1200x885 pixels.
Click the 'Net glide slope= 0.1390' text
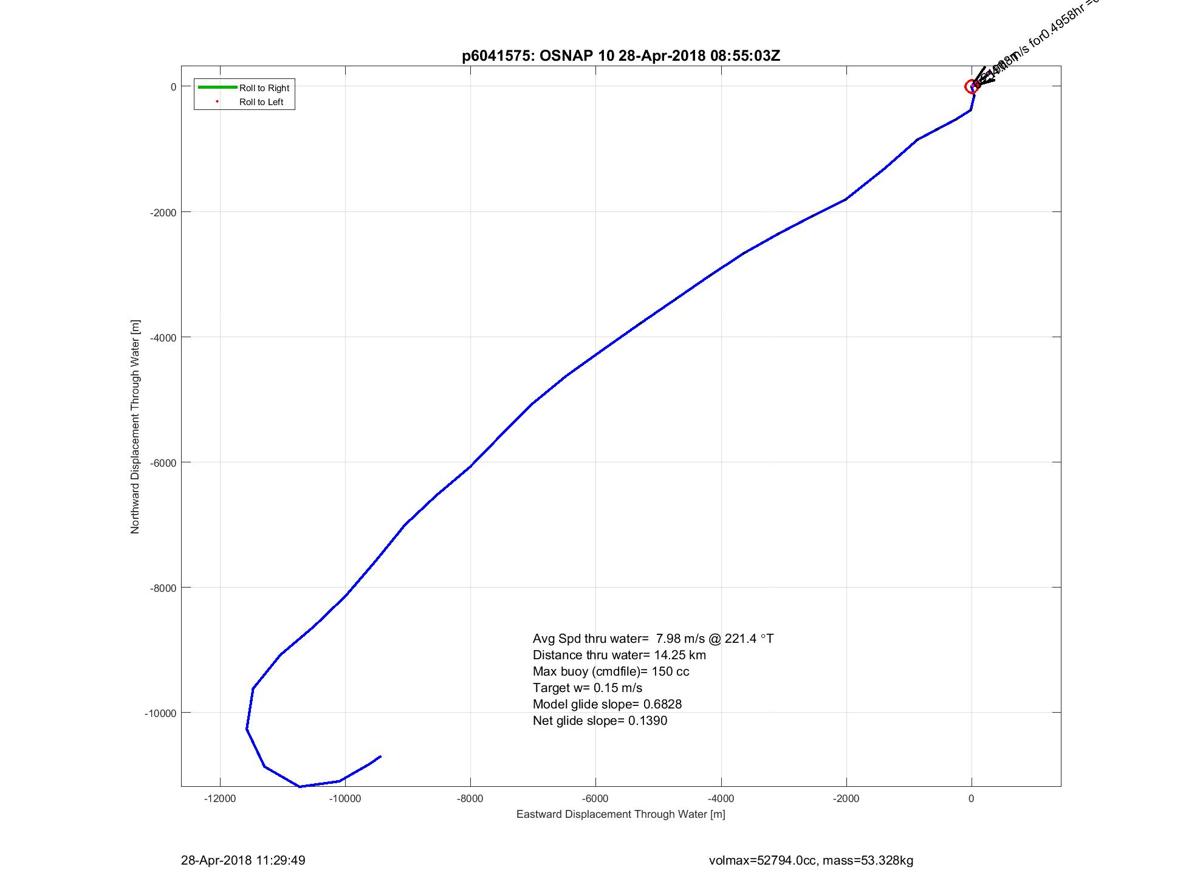click(x=600, y=720)
